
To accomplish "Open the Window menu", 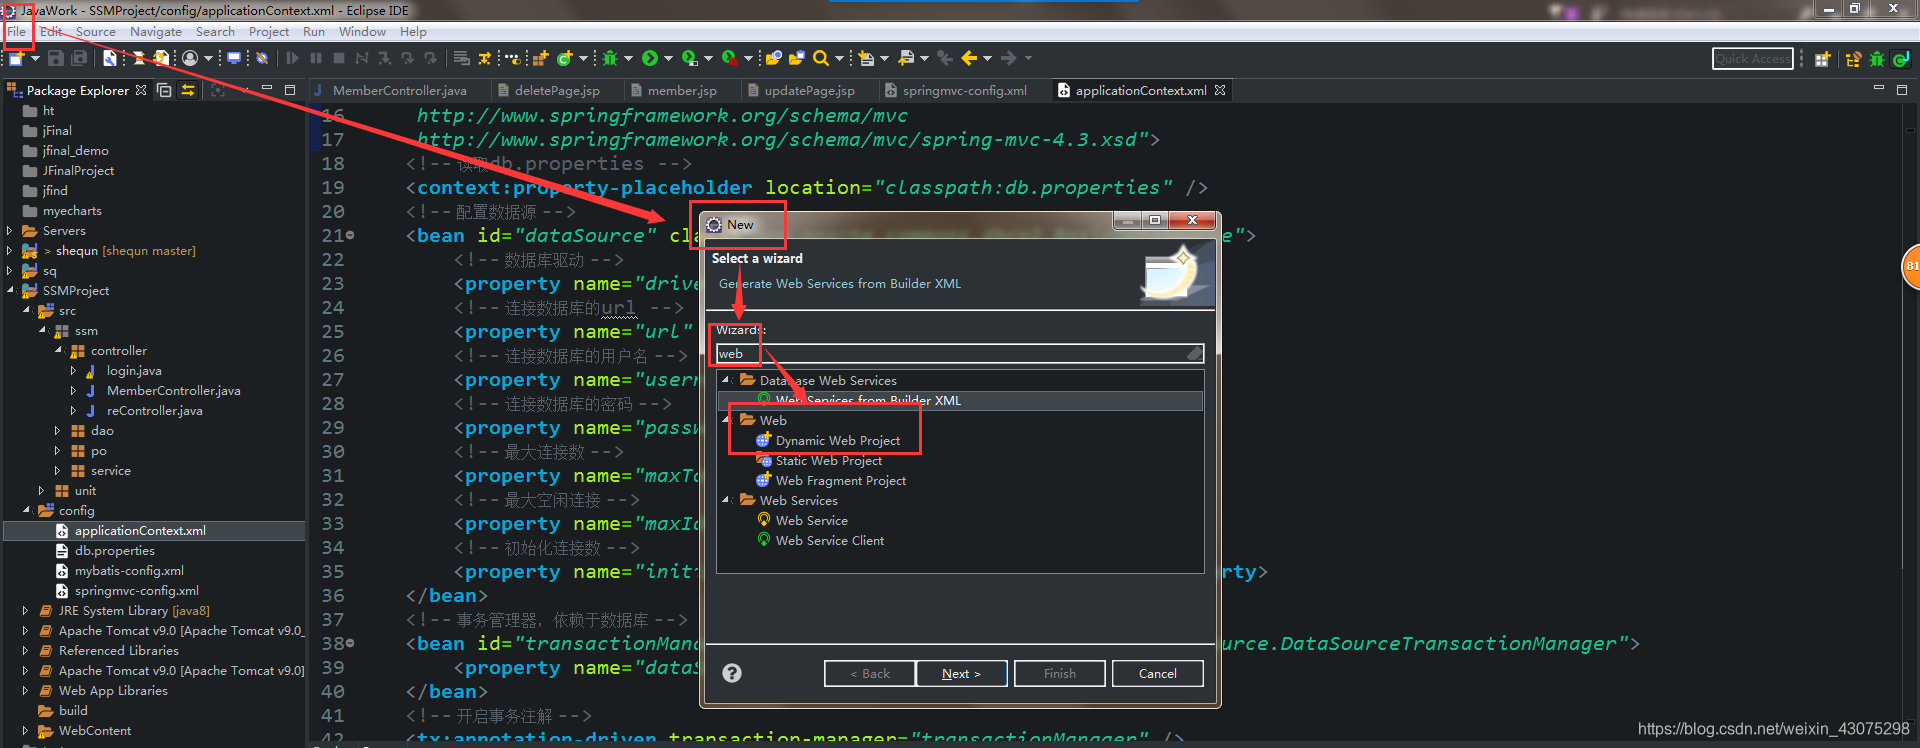I will (x=362, y=31).
